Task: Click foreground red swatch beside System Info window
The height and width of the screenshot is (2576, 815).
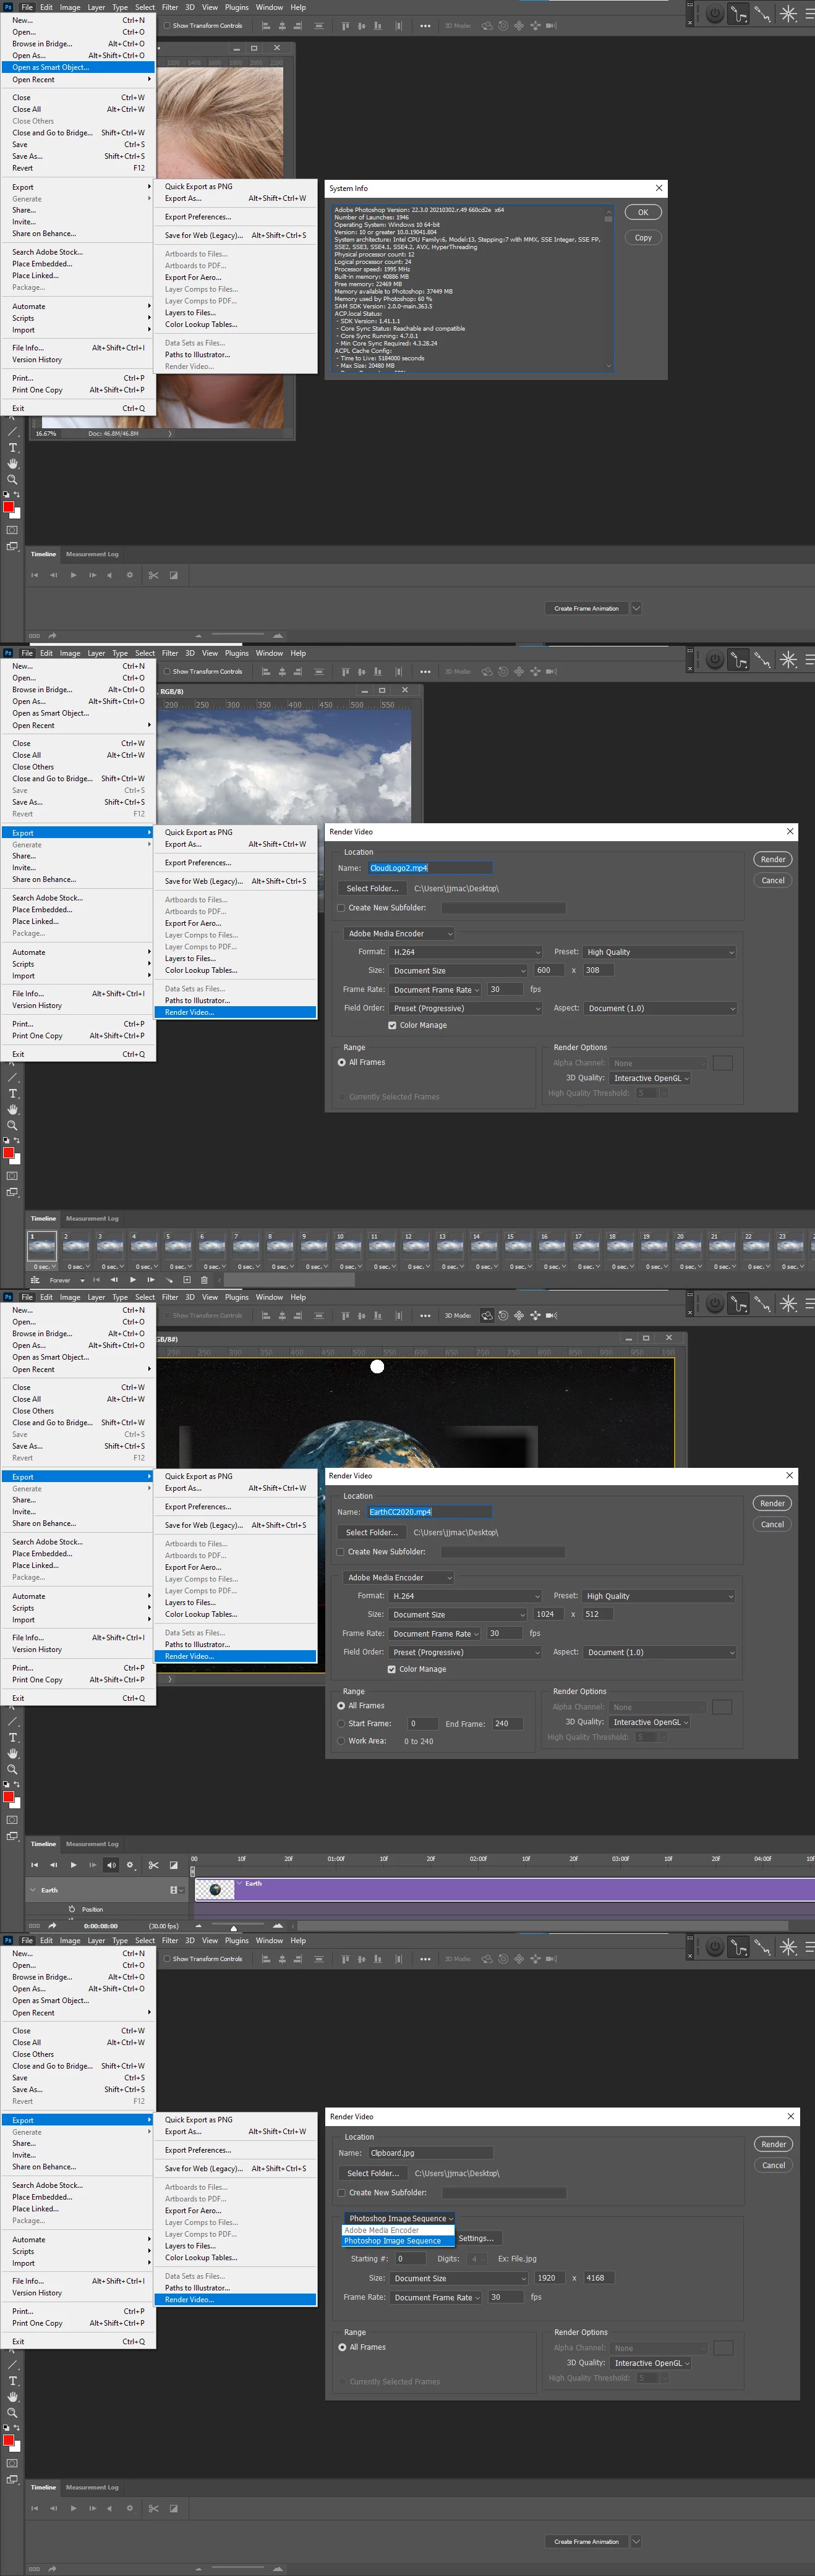Action: (x=8, y=508)
